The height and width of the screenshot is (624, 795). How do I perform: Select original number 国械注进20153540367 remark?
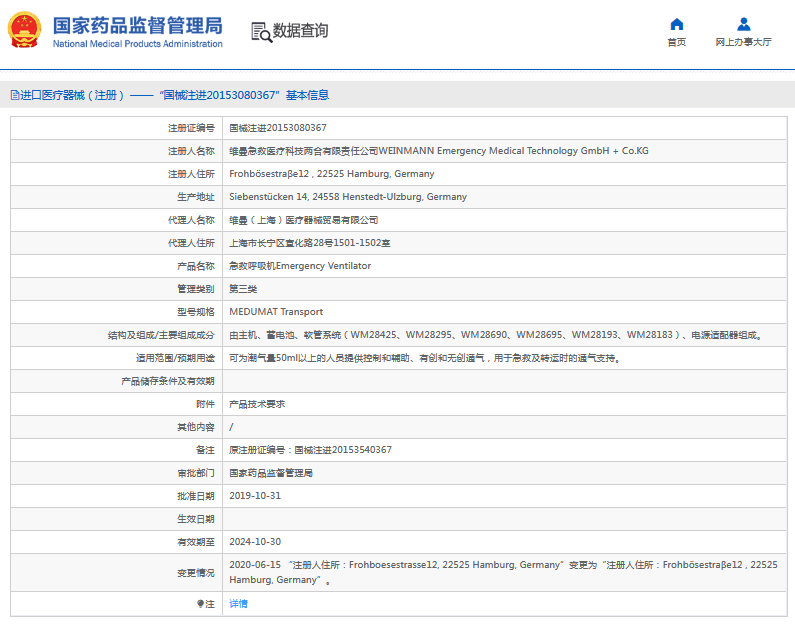tap(310, 450)
